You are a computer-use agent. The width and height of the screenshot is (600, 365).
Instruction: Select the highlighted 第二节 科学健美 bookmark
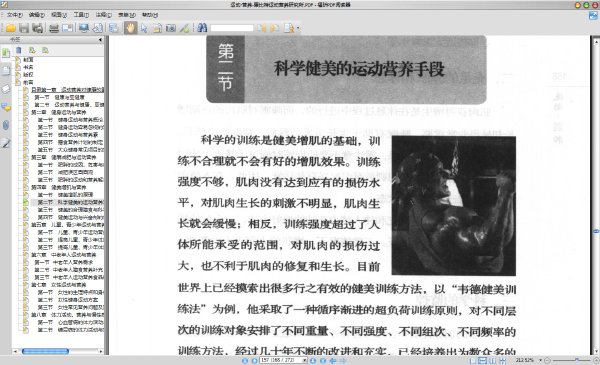pyautogui.click(x=70, y=202)
